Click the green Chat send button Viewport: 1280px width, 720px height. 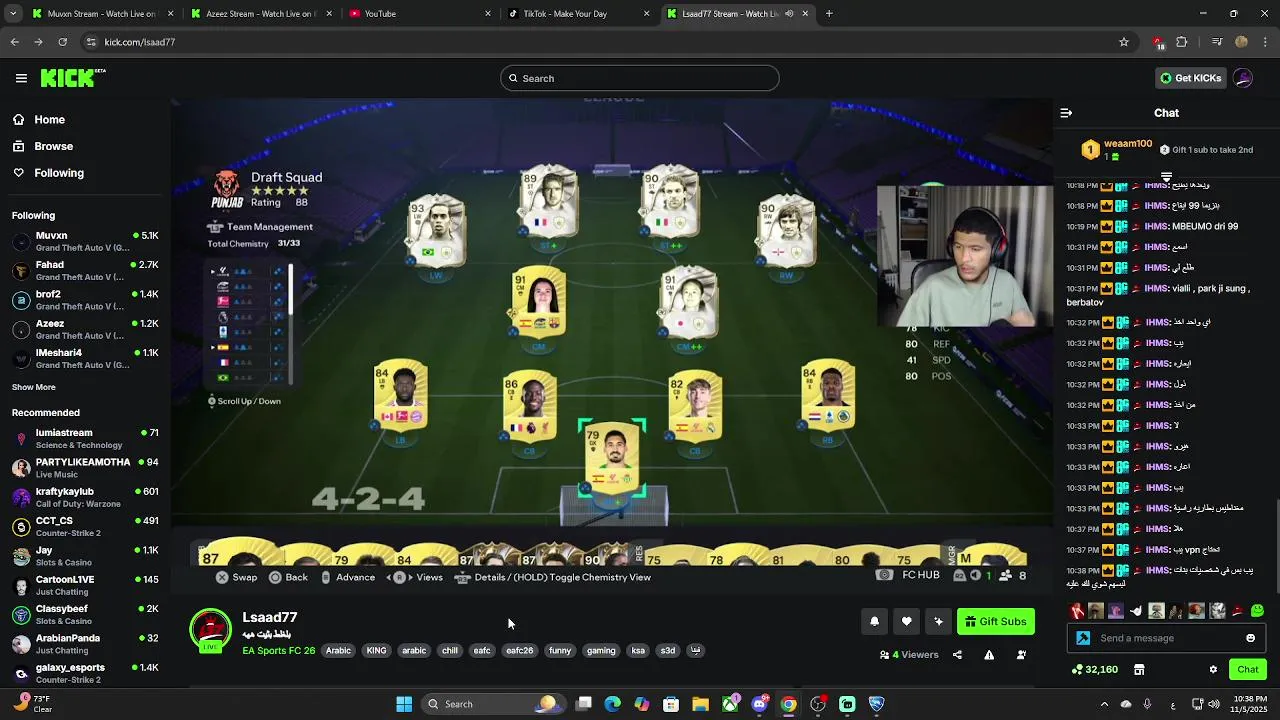(x=1248, y=670)
